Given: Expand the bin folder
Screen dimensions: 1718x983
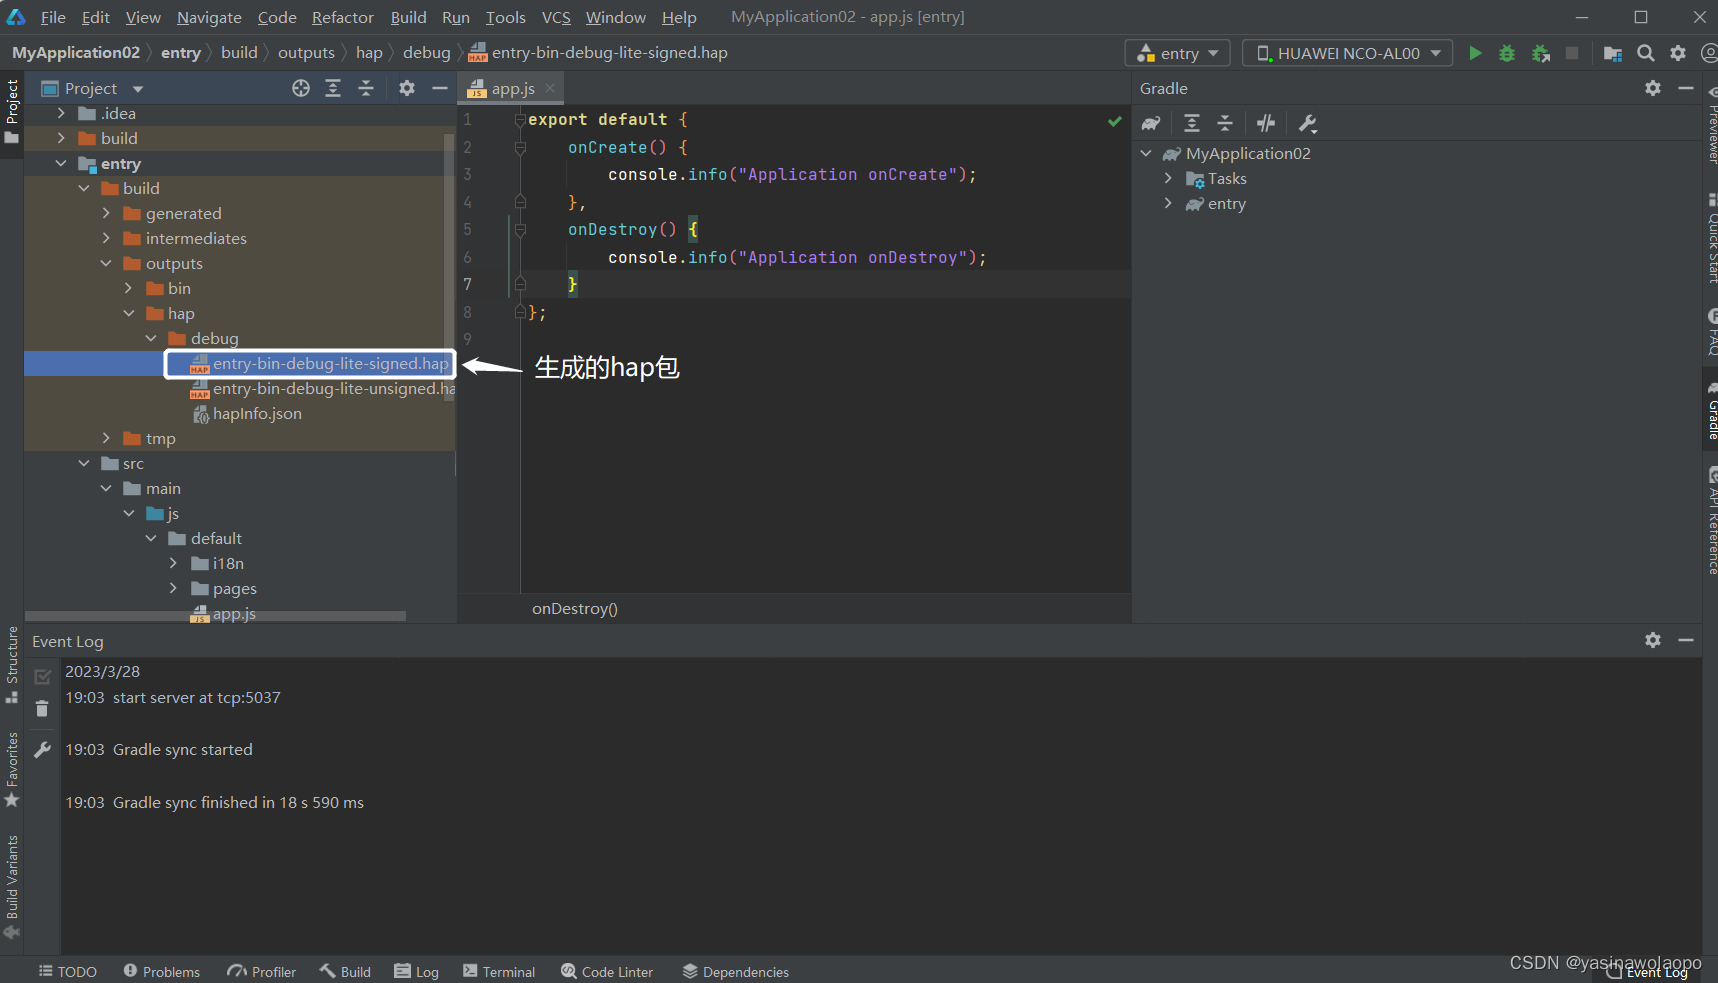Looking at the screenshot, I should point(128,288).
